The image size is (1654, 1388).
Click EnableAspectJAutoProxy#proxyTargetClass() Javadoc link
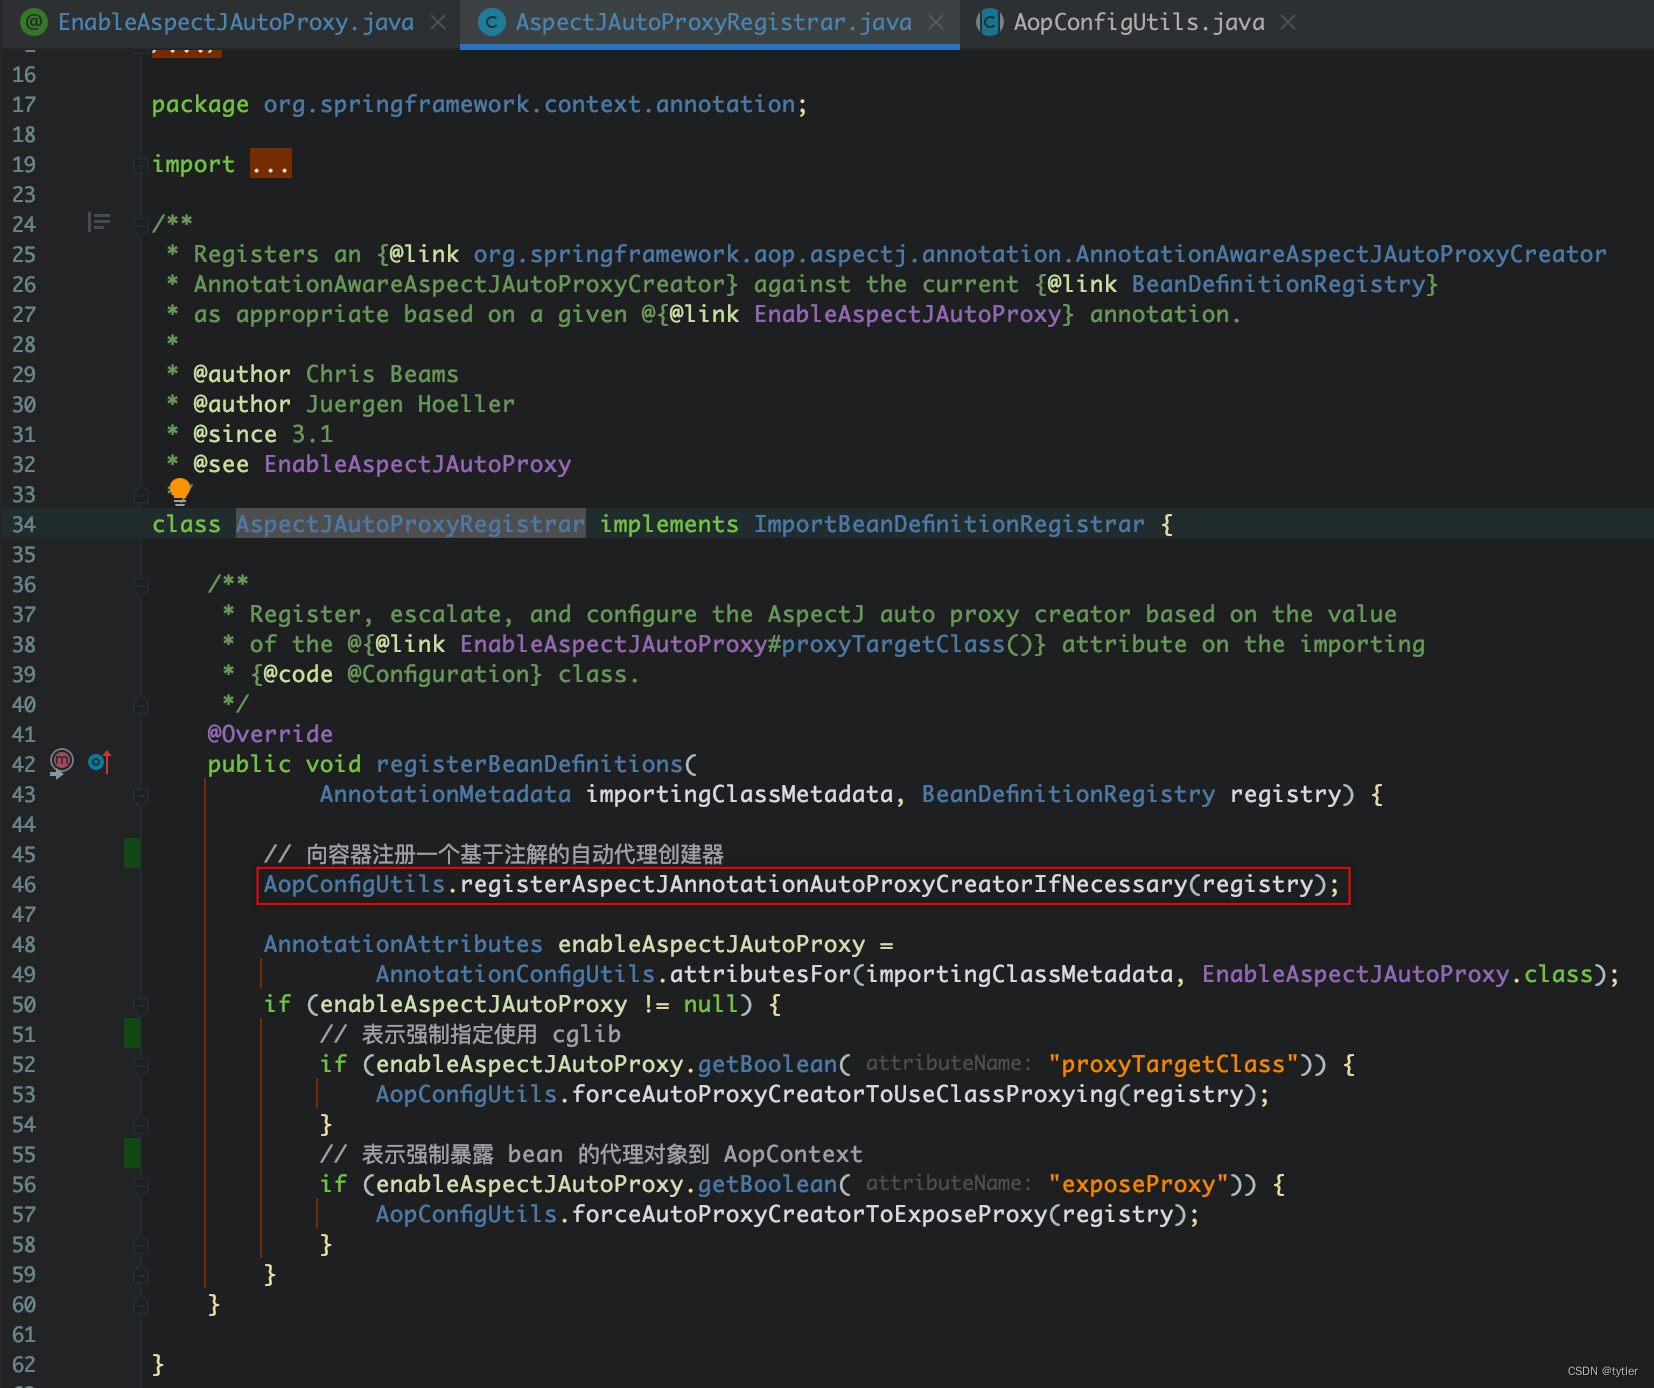pos(746,644)
